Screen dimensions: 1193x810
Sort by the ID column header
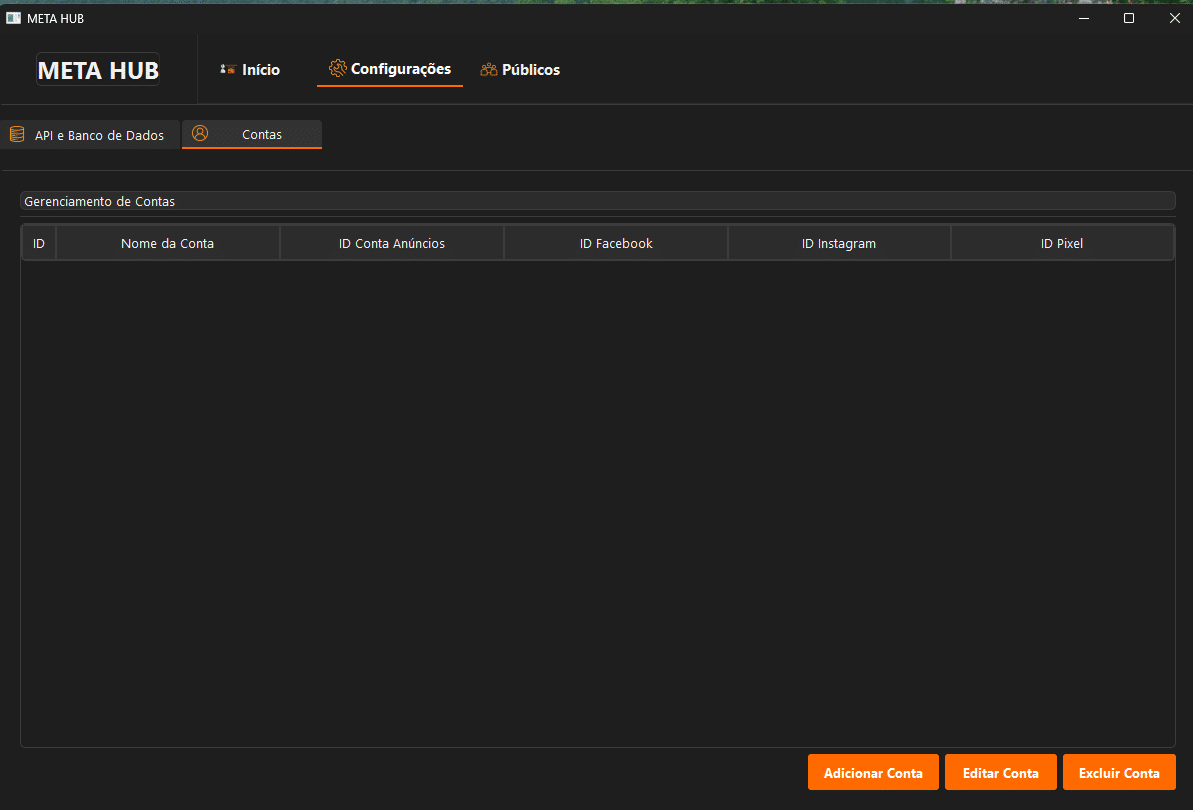coord(39,243)
